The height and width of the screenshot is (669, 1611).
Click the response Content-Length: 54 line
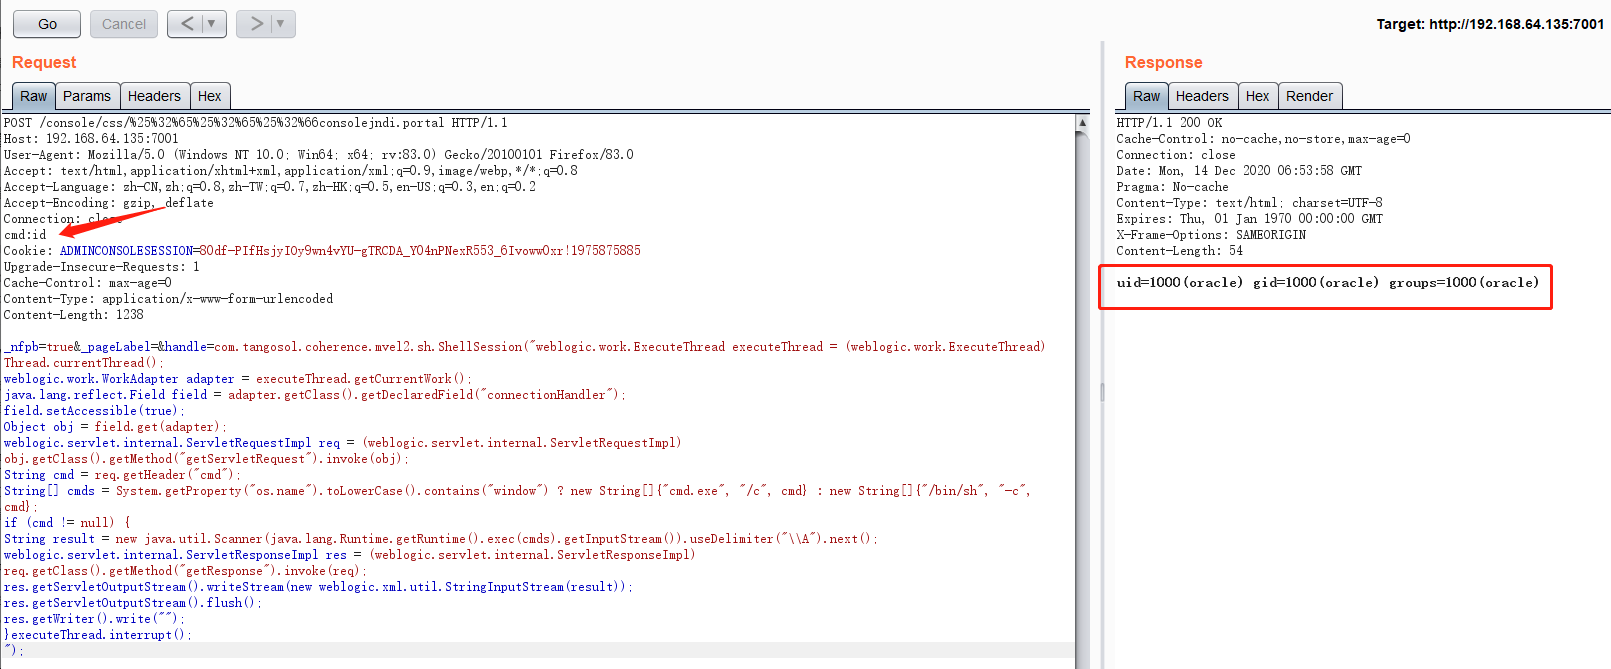(x=1180, y=251)
